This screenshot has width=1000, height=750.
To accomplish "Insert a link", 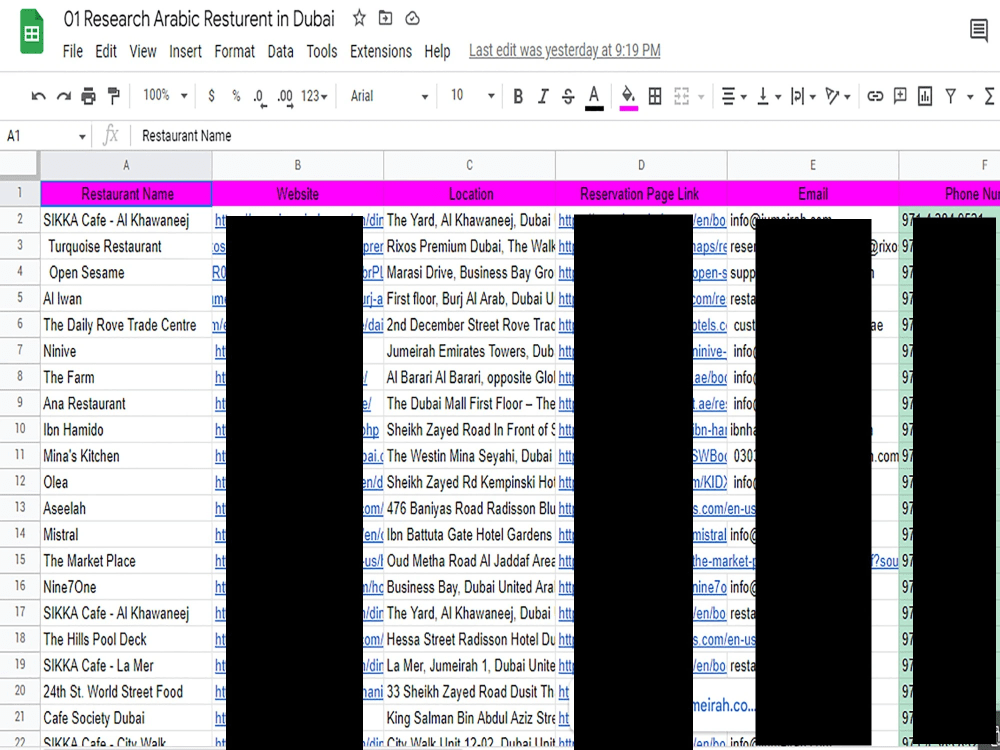I will click(875, 96).
